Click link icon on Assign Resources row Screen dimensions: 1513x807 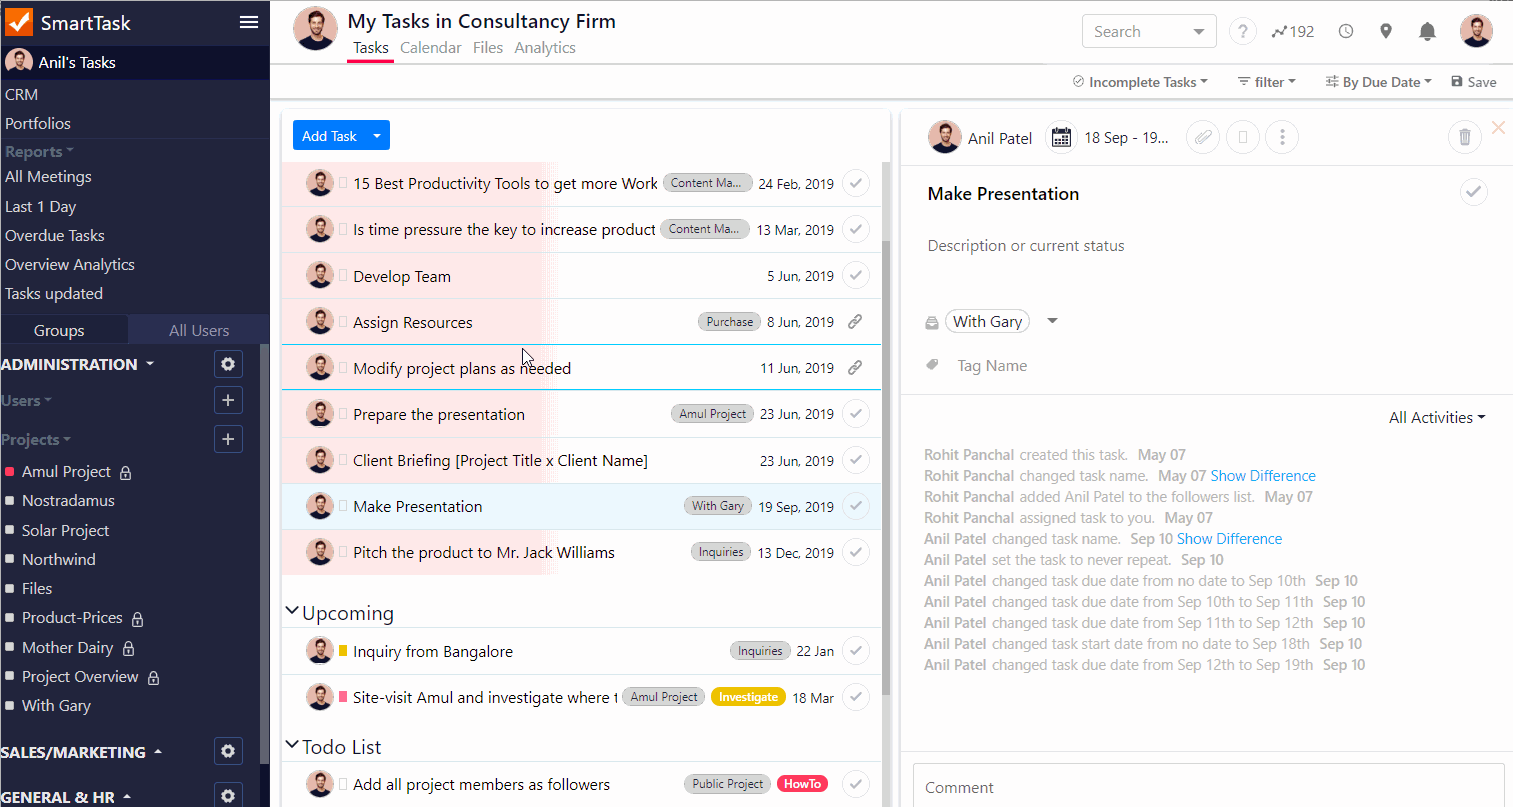[x=855, y=322]
